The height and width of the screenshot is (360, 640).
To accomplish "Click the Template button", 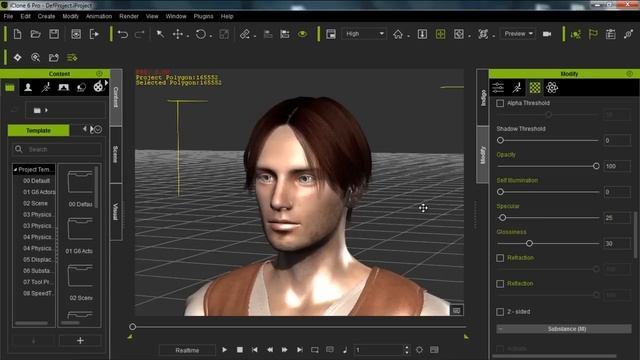I will click(39, 131).
